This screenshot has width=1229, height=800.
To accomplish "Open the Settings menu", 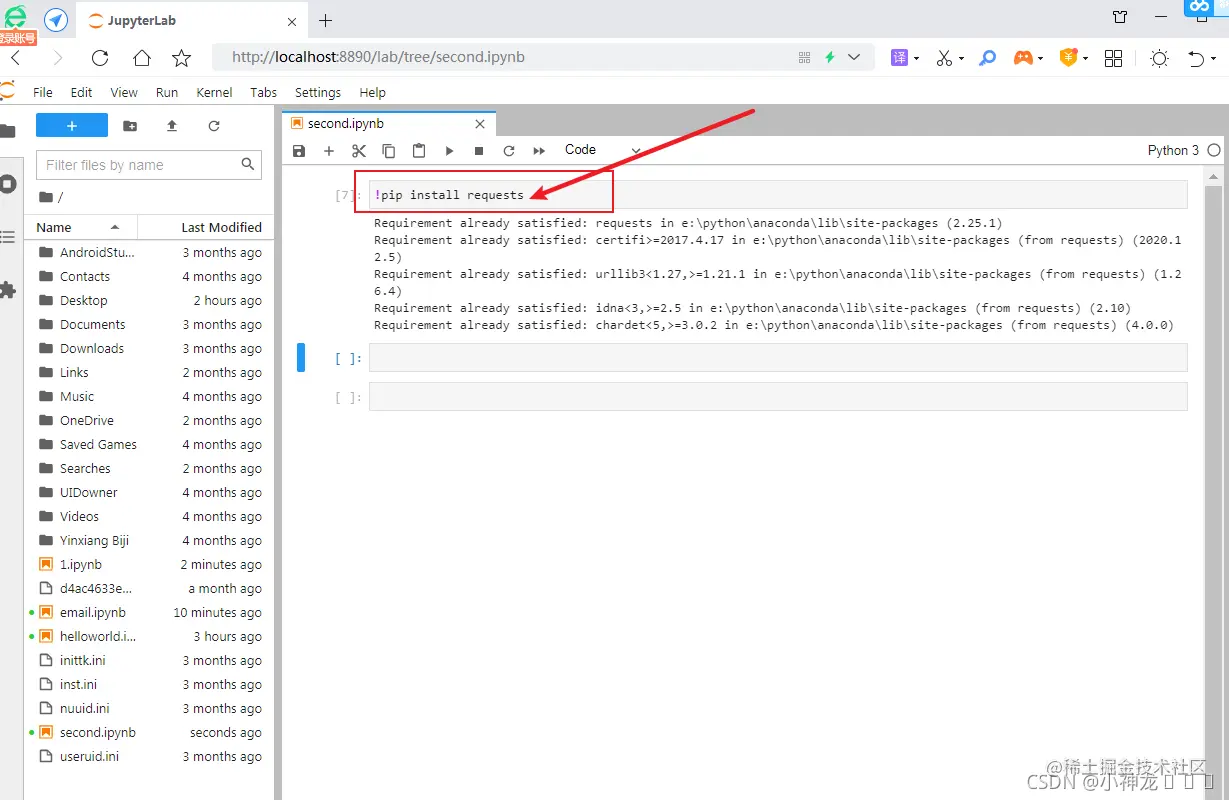I will (x=318, y=92).
